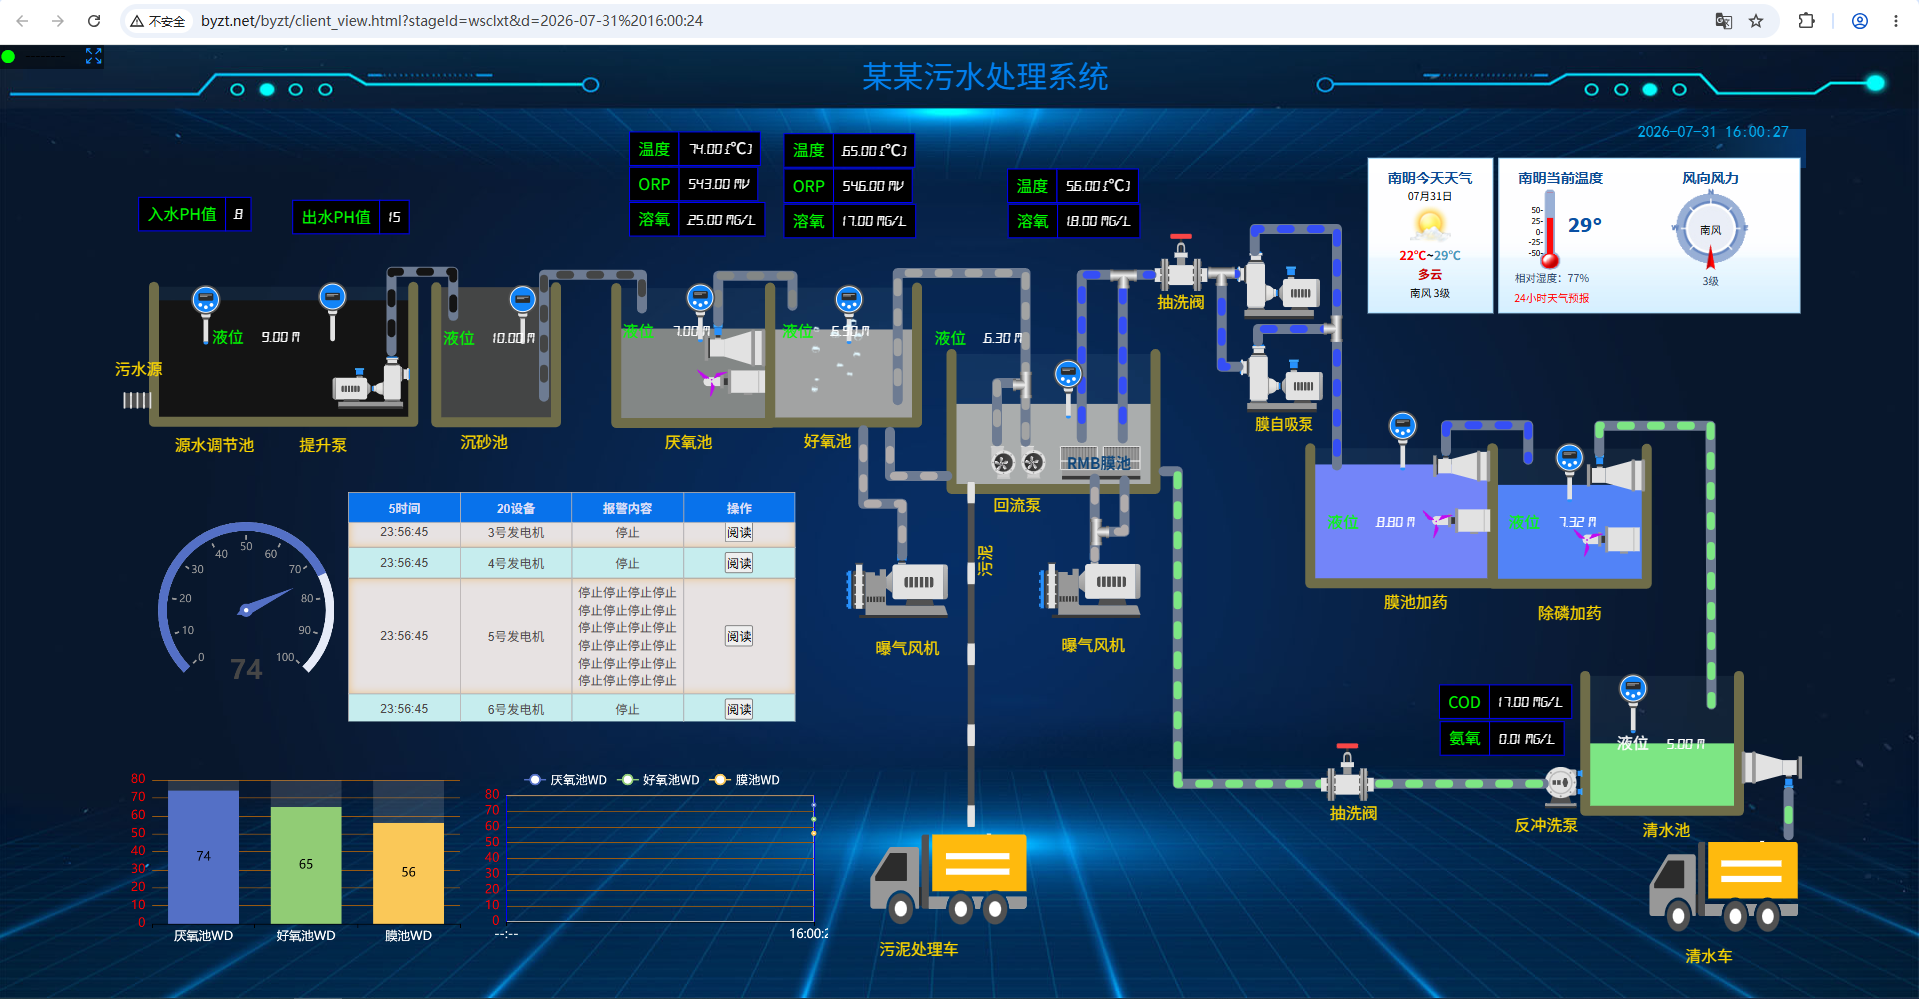
Task: Click 阅读 button for 6号发电机
Action: tap(739, 710)
